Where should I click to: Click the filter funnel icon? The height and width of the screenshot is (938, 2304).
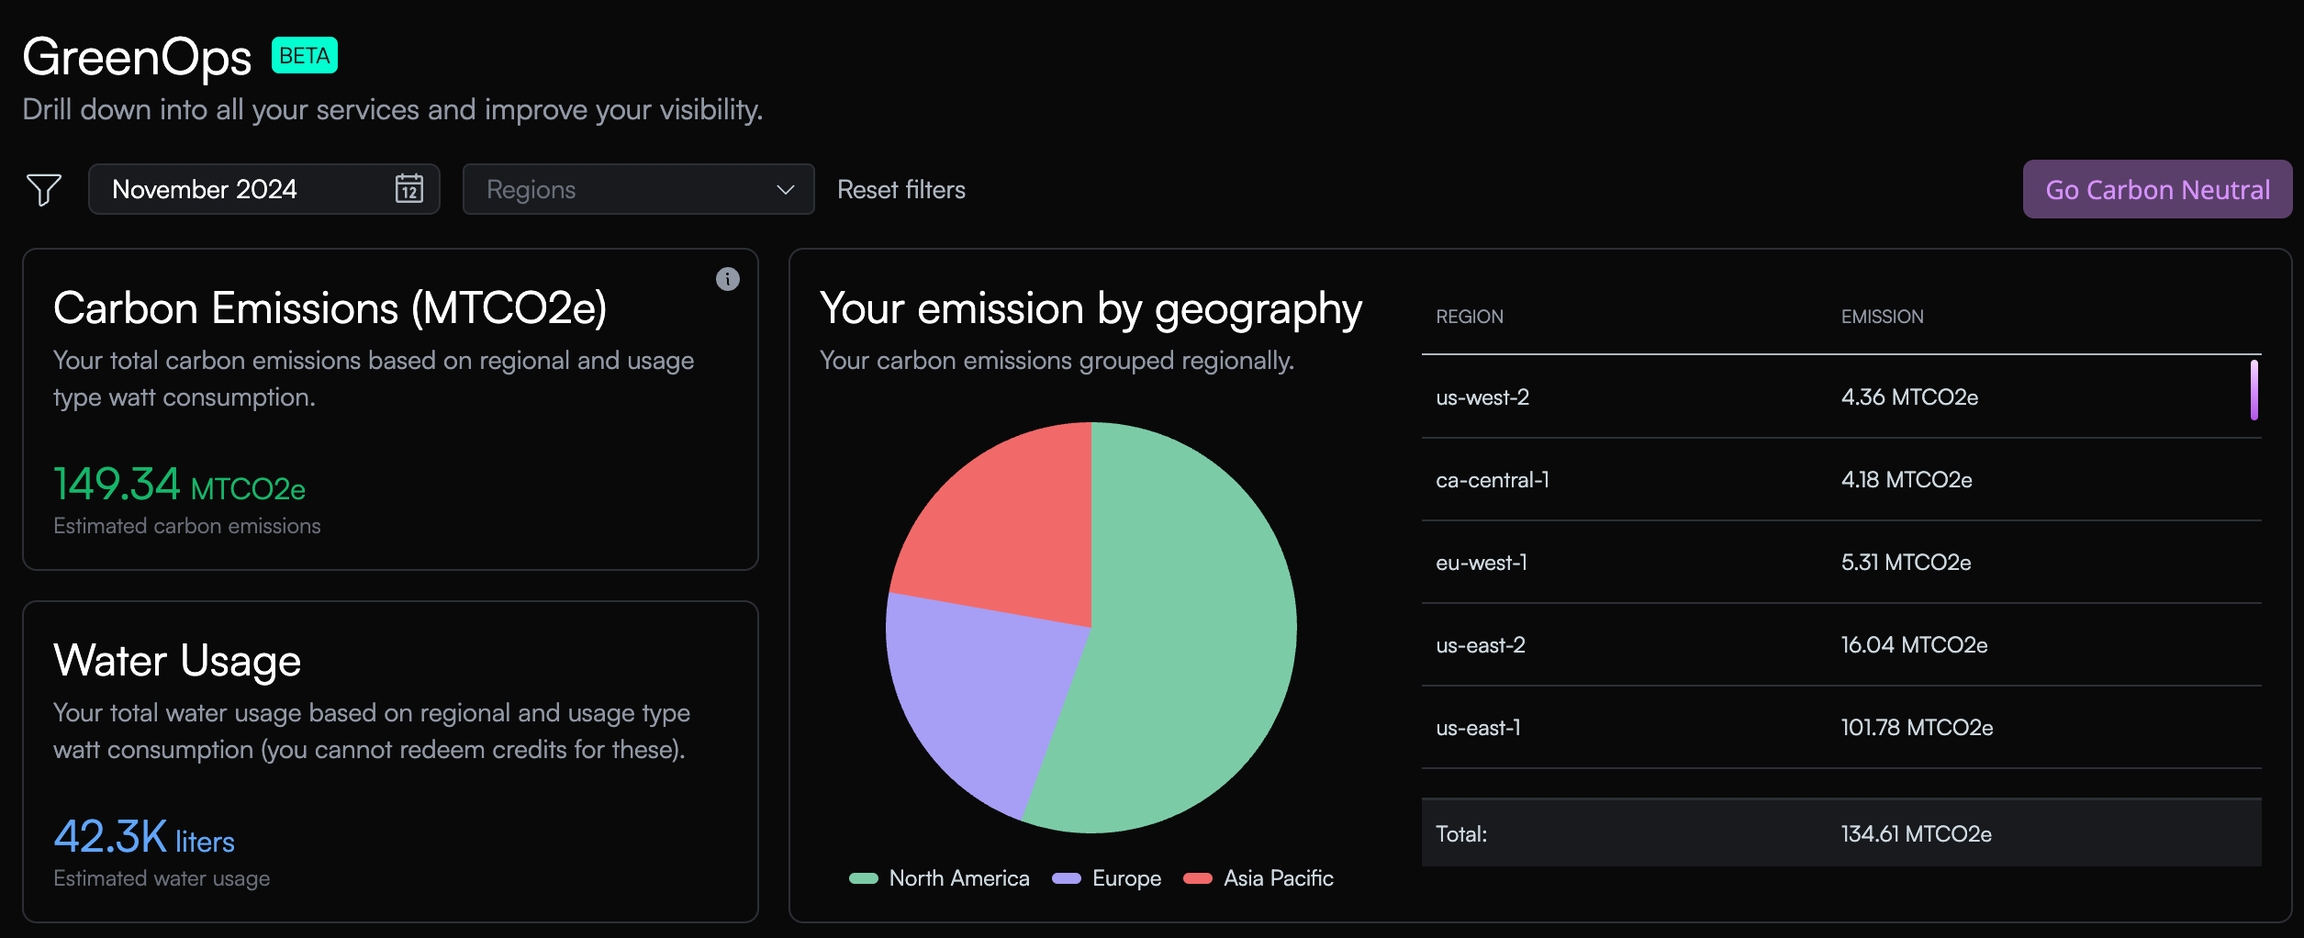coord(44,189)
